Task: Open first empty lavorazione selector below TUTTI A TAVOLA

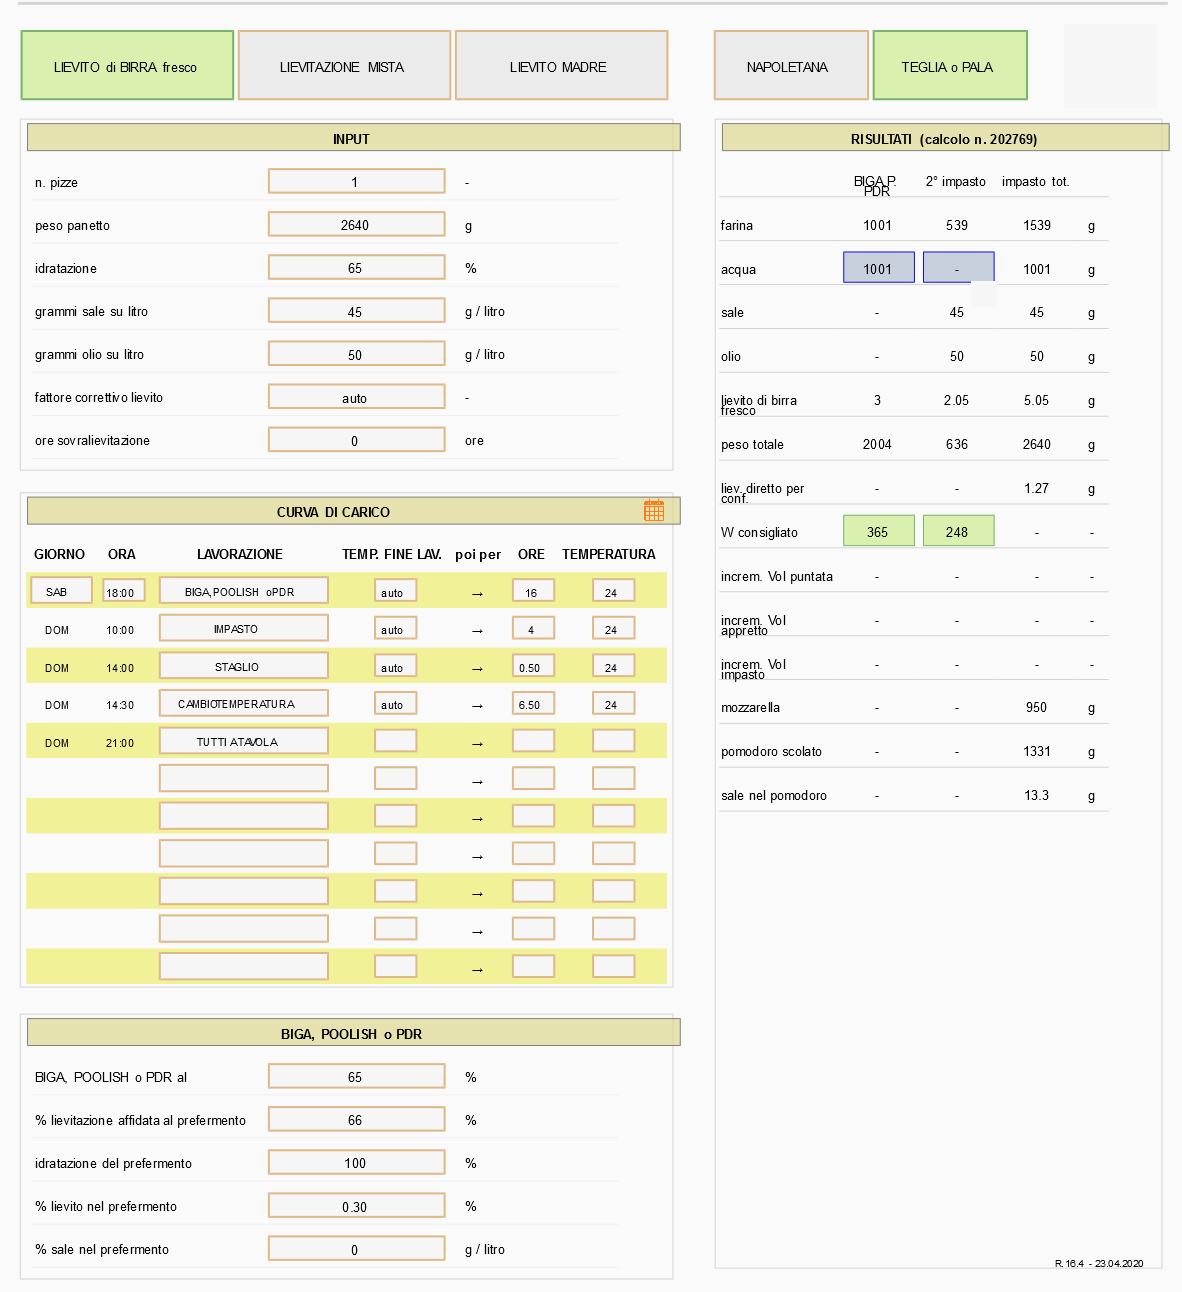Action: pos(243,778)
